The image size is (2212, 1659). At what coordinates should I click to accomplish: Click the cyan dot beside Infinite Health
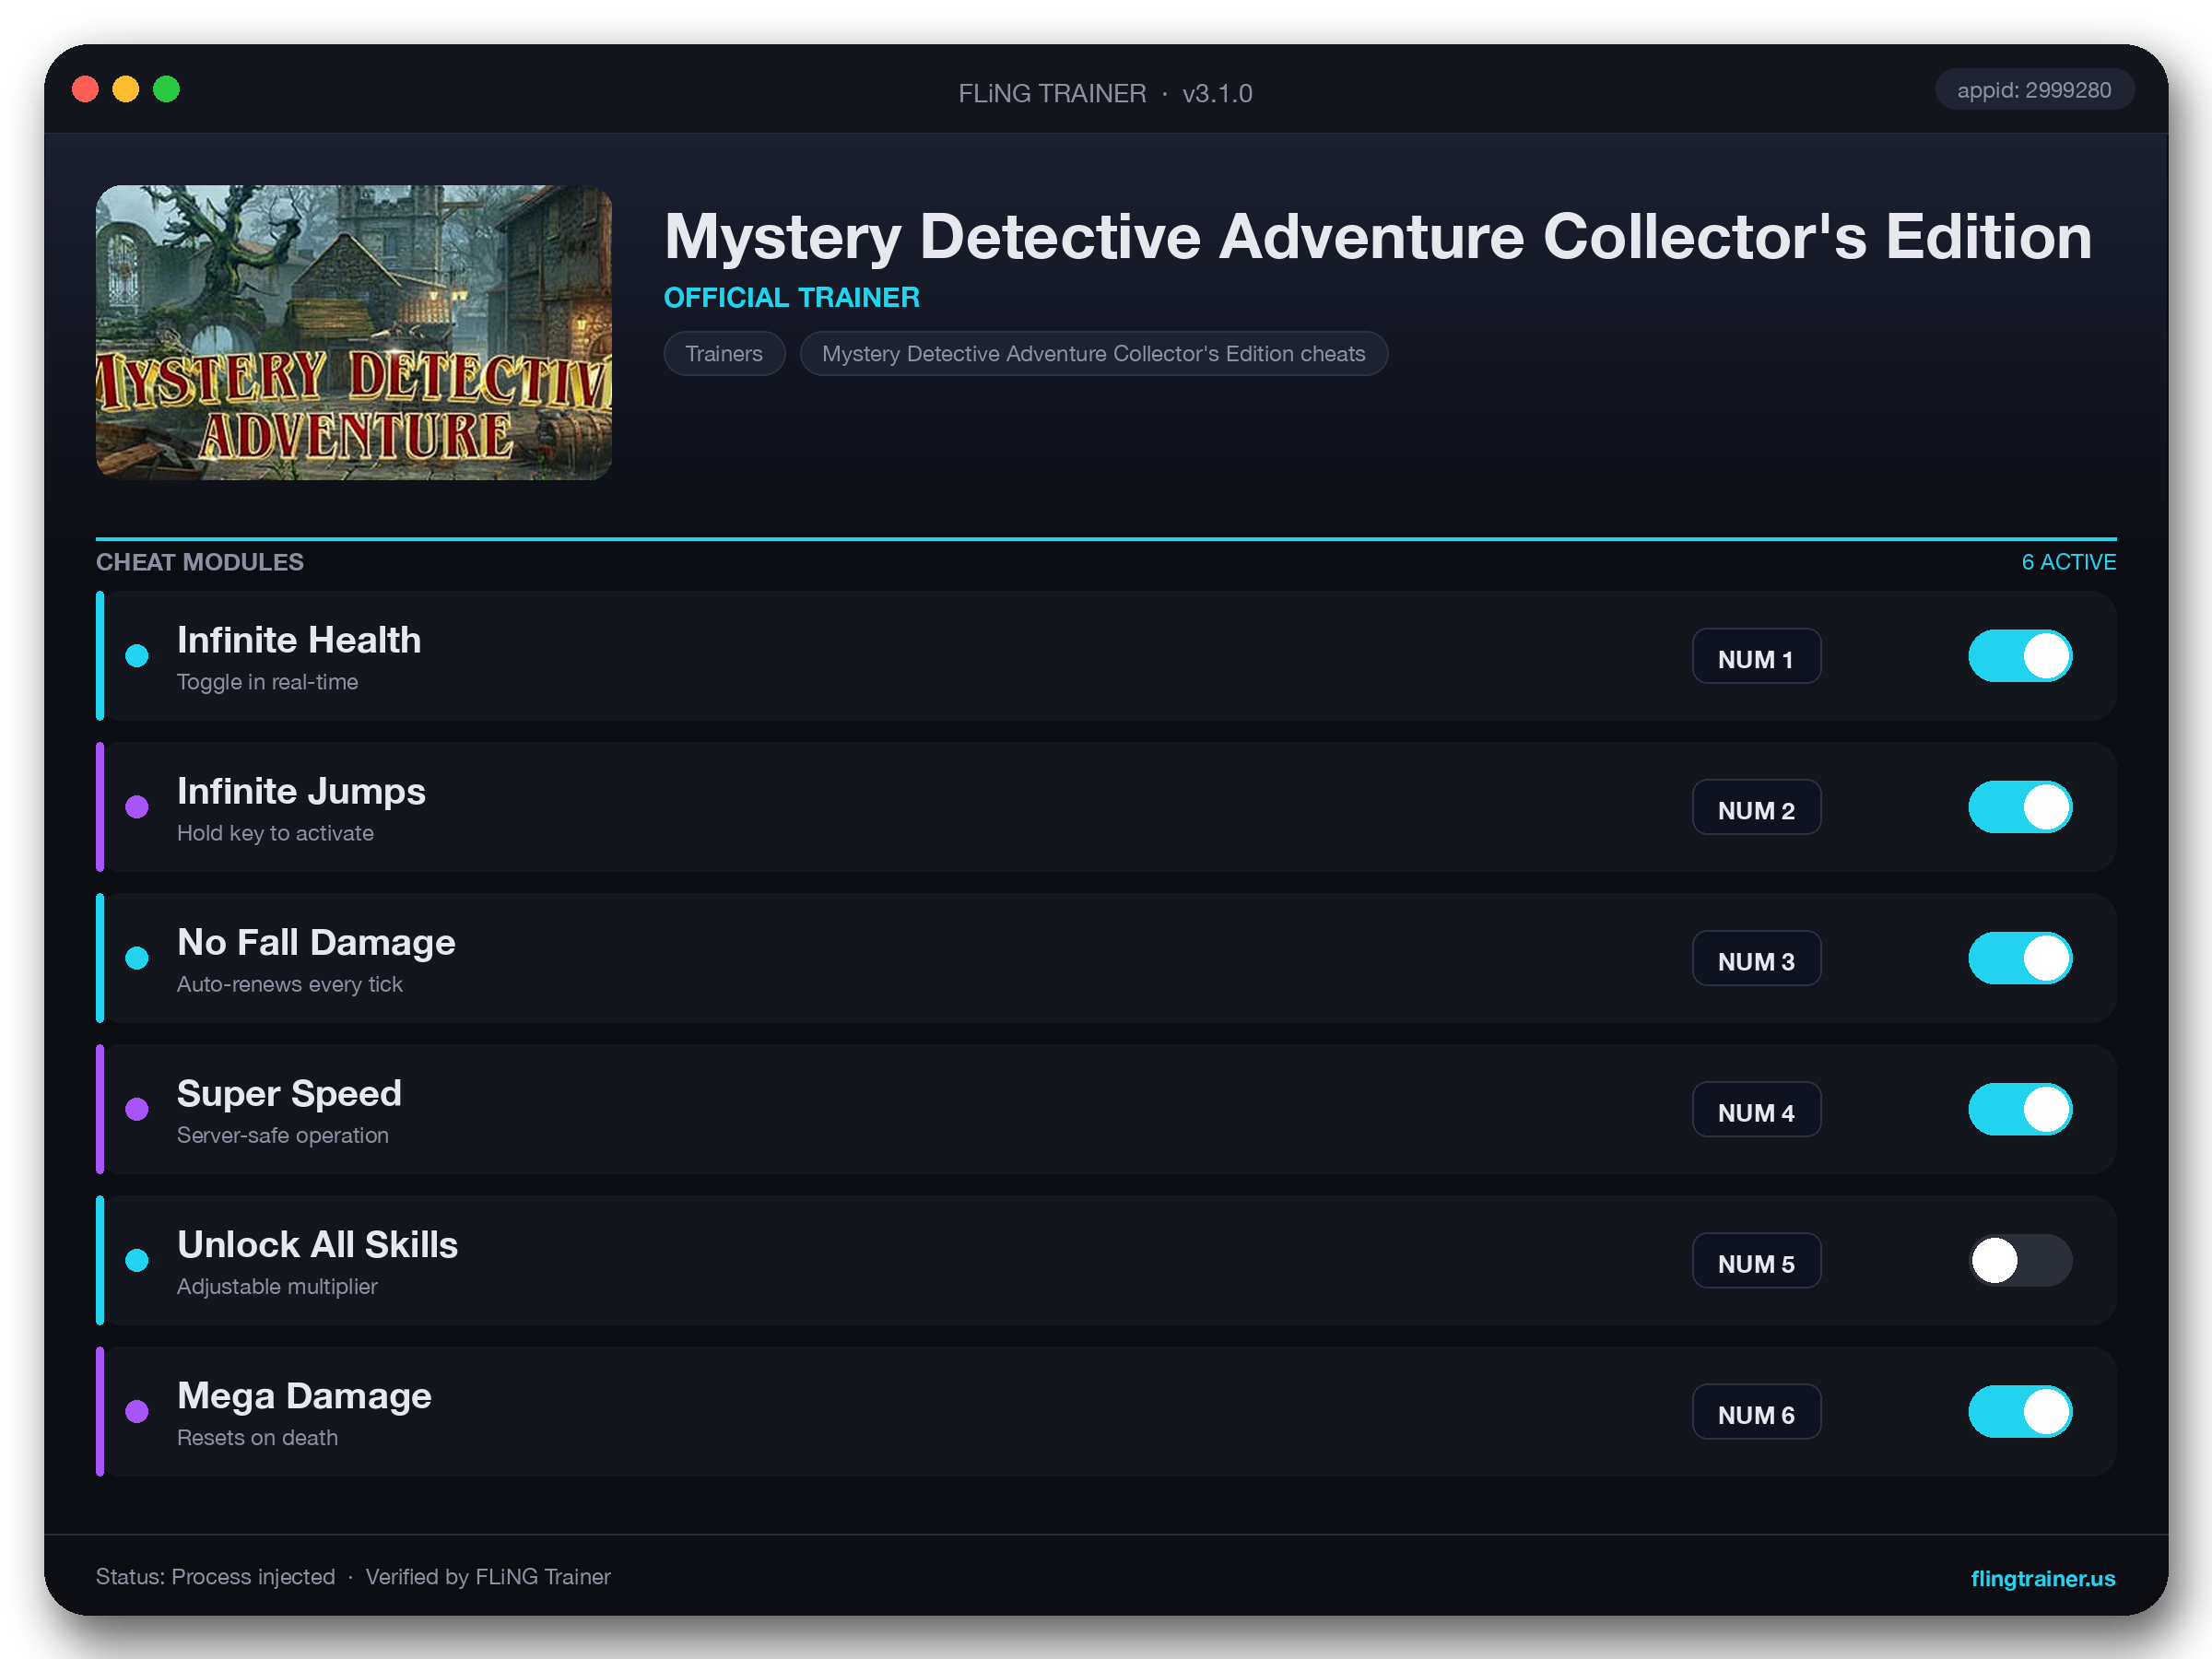coord(137,656)
